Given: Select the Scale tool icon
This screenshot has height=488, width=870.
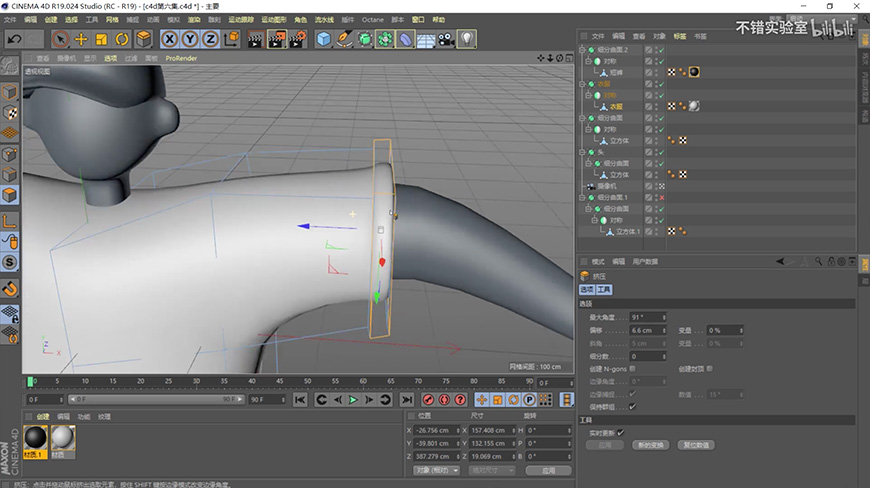Looking at the screenshot, I should click(x=102, y=39).
